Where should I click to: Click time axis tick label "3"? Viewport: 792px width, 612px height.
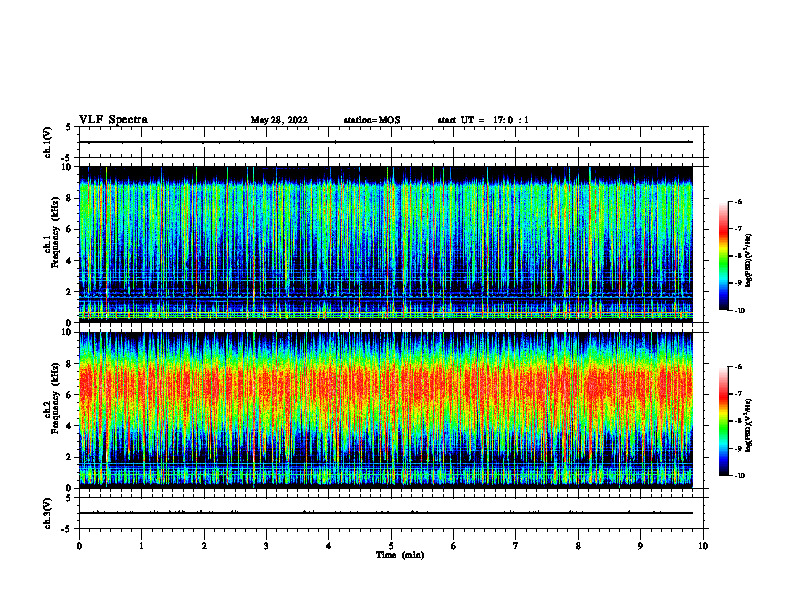(266, 546)
